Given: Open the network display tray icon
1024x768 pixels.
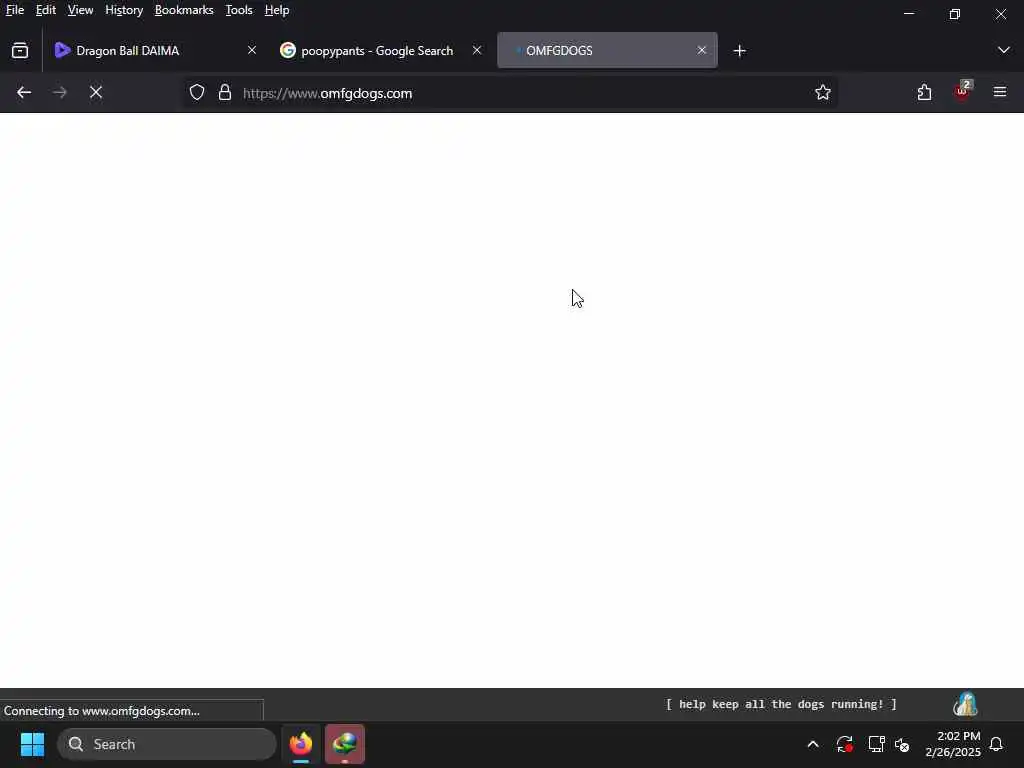Looking at the screenshot, I should pyautogui.click(x=876, y=744).
